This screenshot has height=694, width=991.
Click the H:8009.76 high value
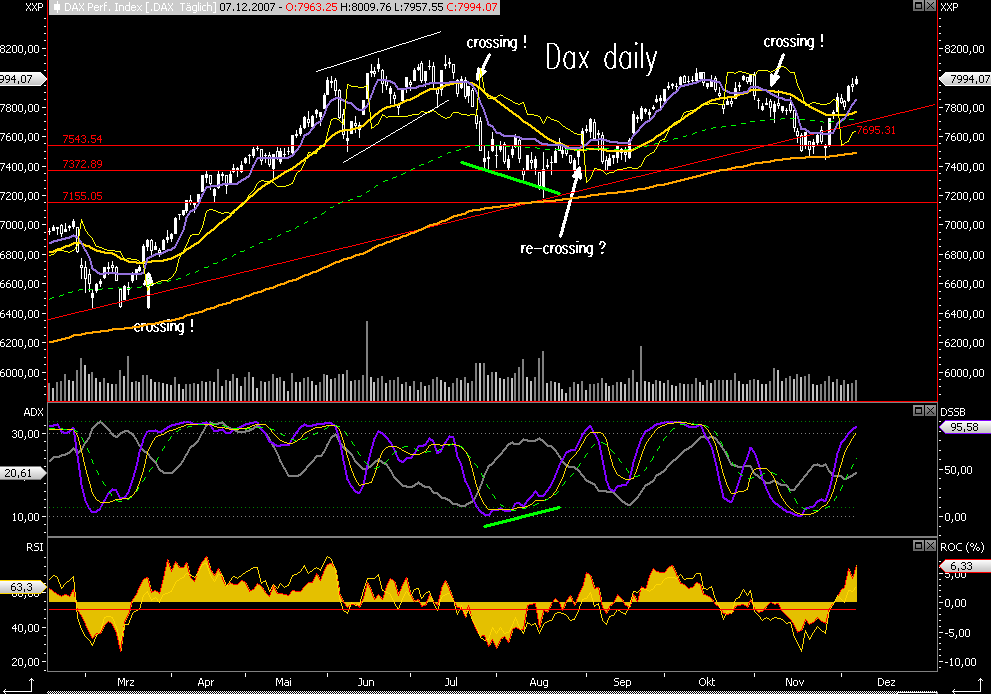[365, 8]
